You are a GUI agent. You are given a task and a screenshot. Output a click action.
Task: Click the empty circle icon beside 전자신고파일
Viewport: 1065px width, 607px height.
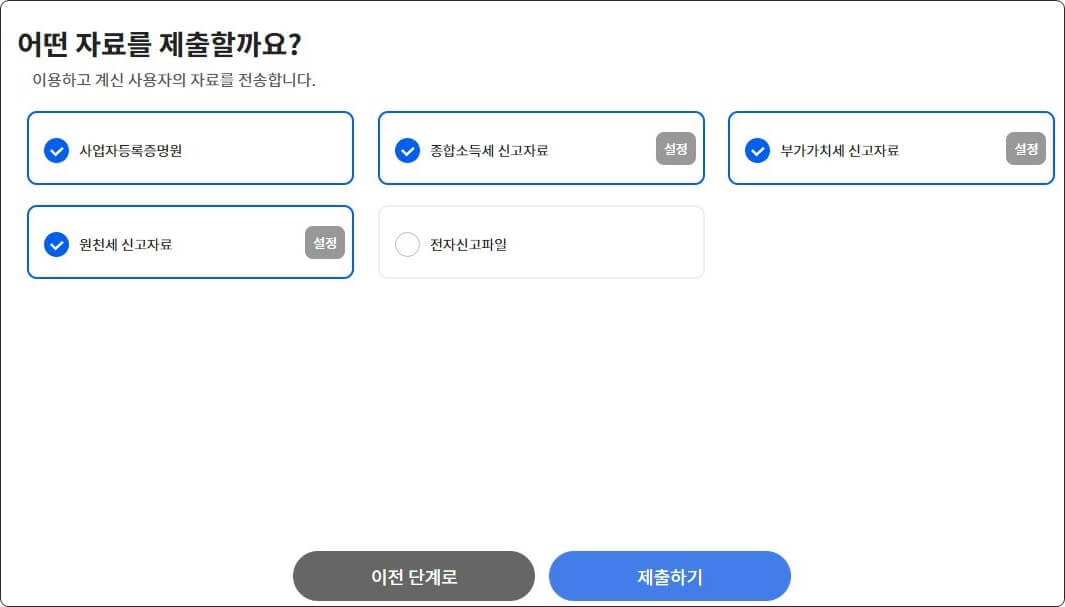pos(408,242)
